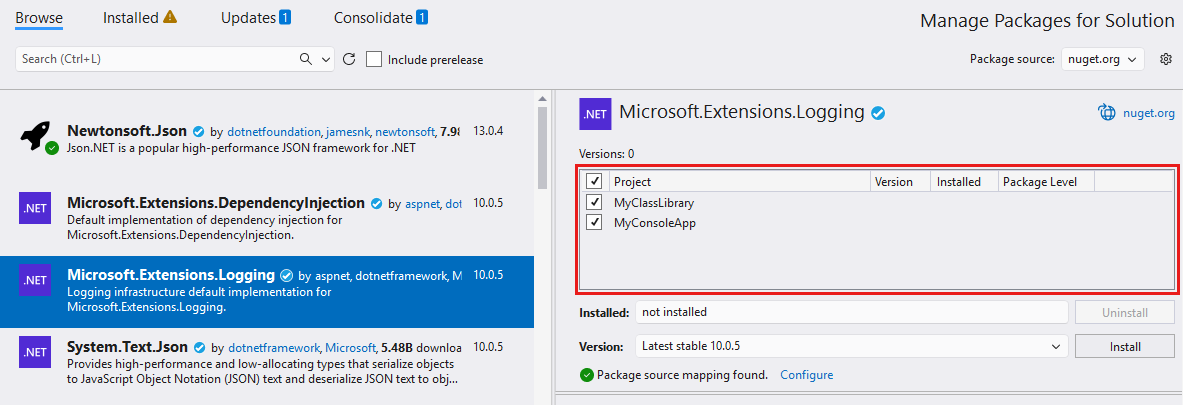Click the Uninstall button
The image size is (1183, 405).
point(1124,312)
